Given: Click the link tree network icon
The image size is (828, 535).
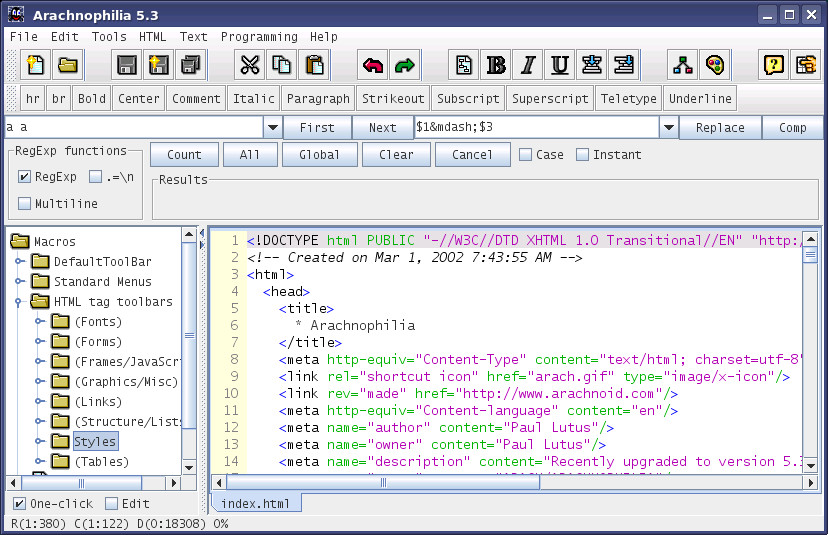Looking at the screenshot, I should click(x=683, y=65).
